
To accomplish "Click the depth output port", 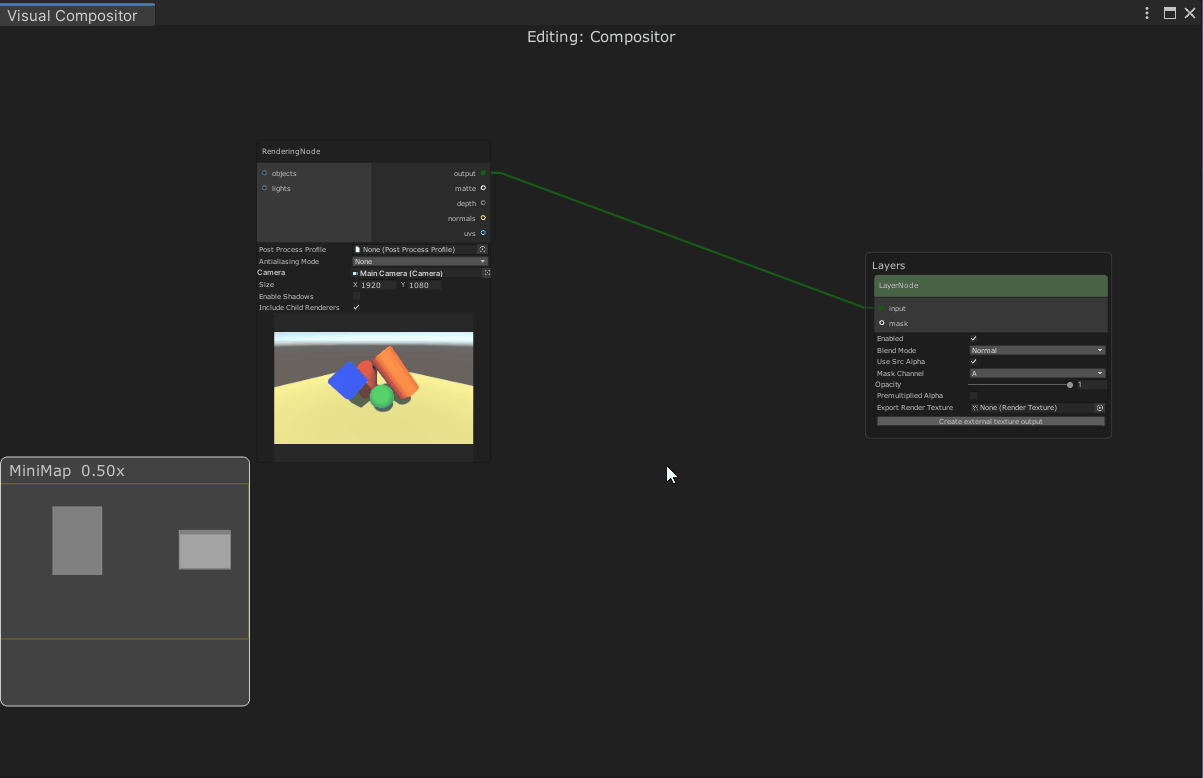I will coord(482,203).
